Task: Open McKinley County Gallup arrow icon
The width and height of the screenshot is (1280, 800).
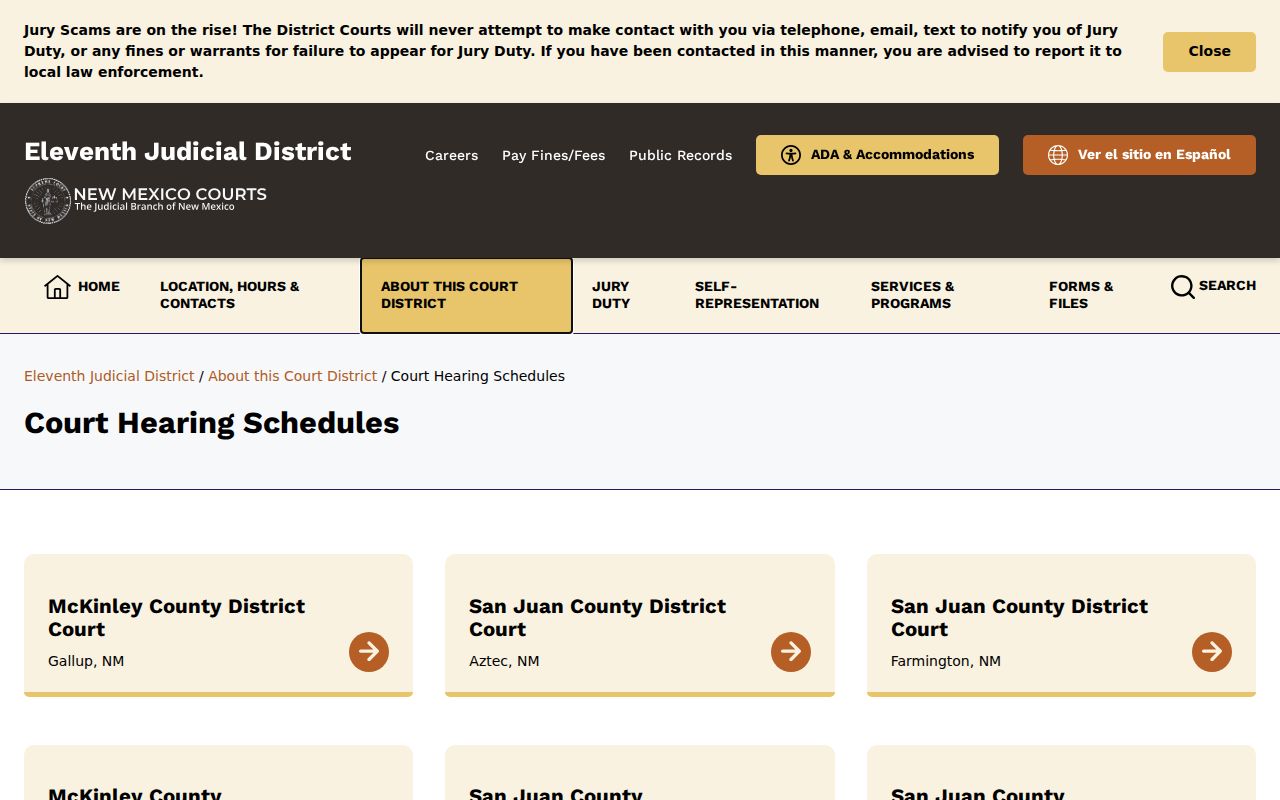Action: [369, 652]
